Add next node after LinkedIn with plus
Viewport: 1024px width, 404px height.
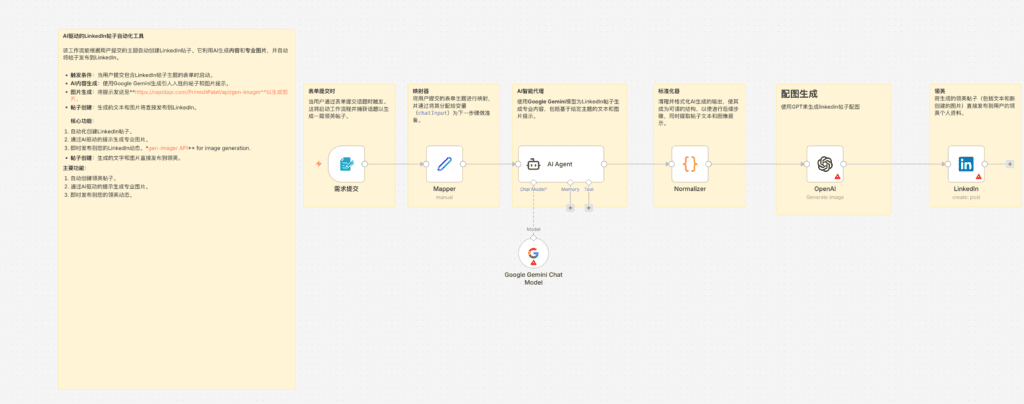(1009, 163)
